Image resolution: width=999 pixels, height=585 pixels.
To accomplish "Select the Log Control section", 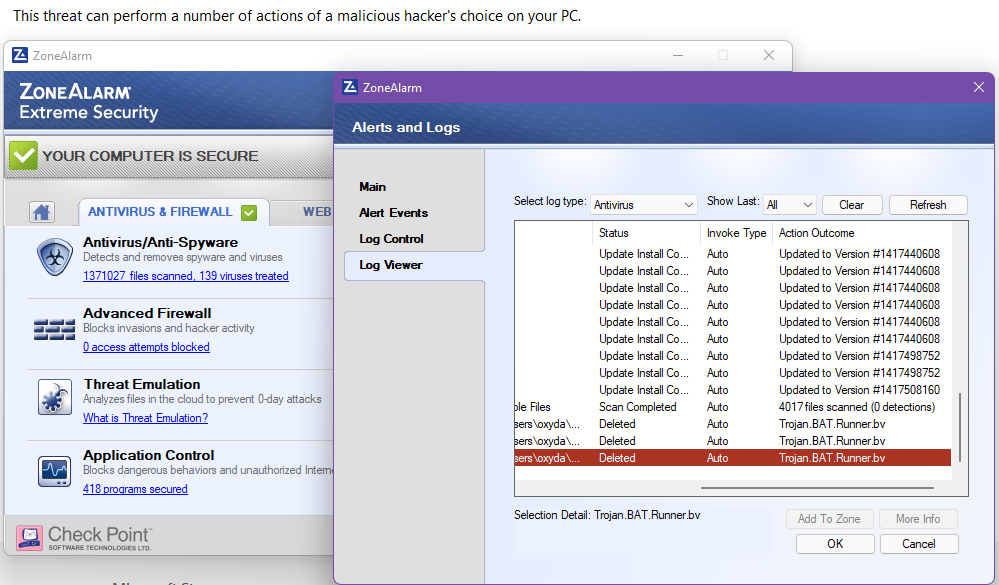I will click(391, 239).
